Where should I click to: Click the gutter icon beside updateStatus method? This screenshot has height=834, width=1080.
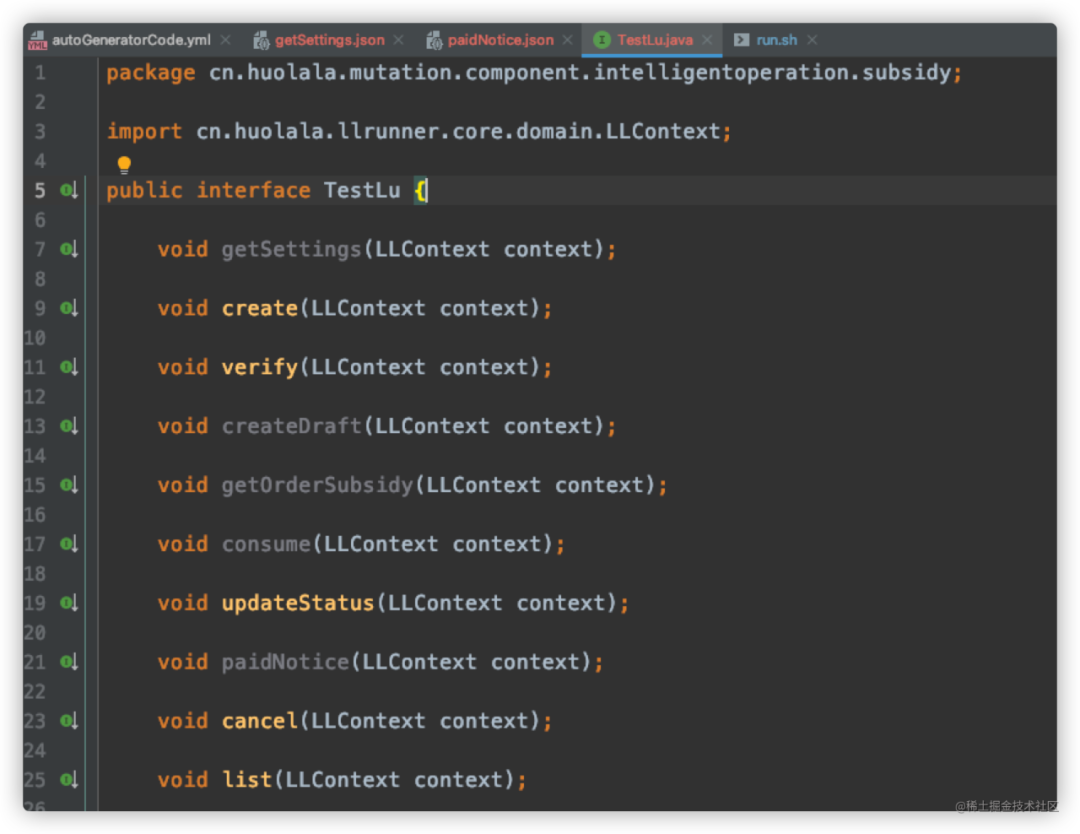(69, 603)
